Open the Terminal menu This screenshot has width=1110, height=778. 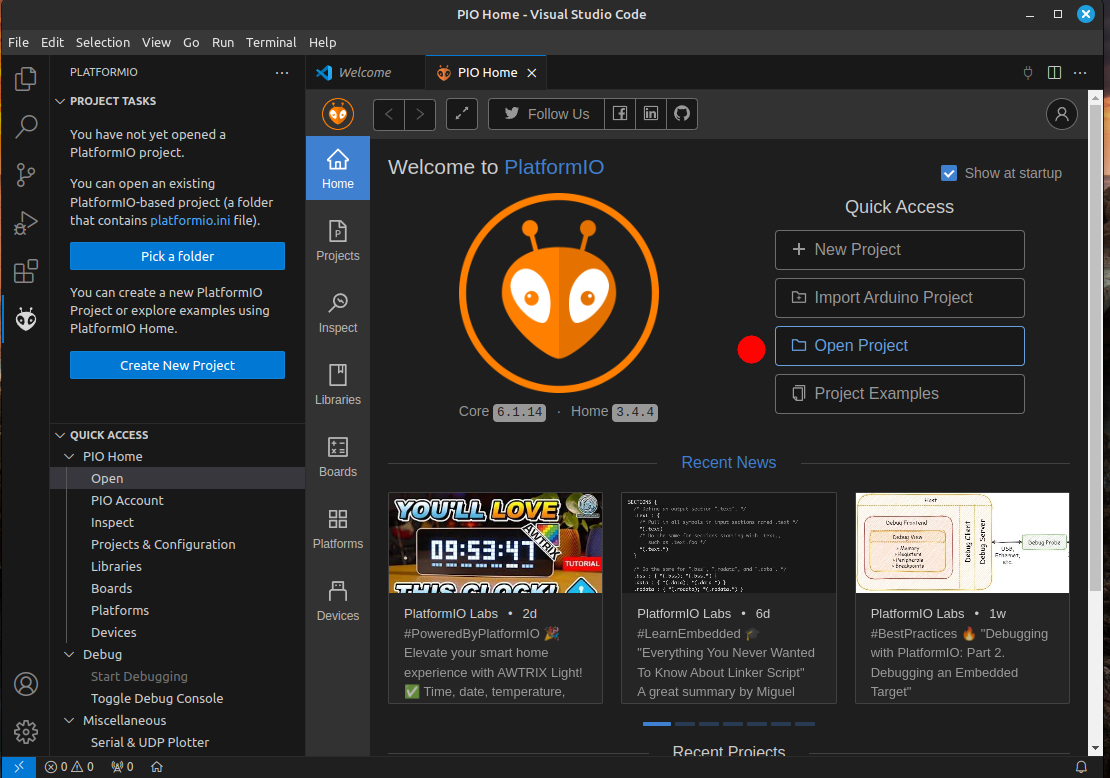271,42
